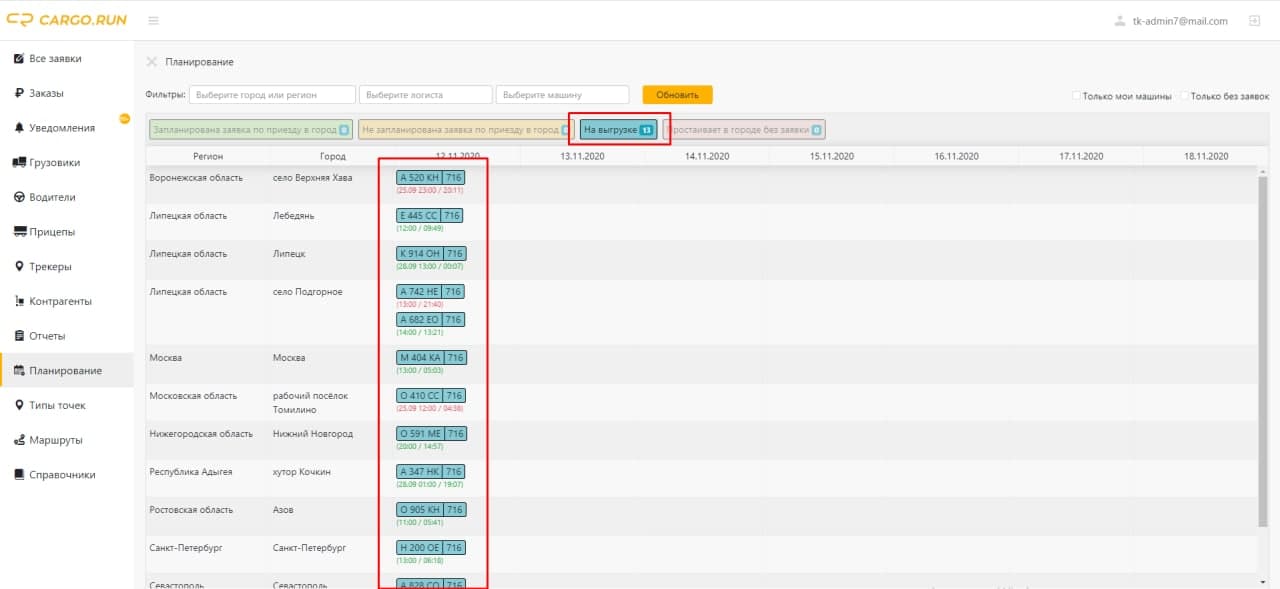Open the Выберите город или регион dropdown
This screenshot has height=589, width=1280.
point(272,95)
